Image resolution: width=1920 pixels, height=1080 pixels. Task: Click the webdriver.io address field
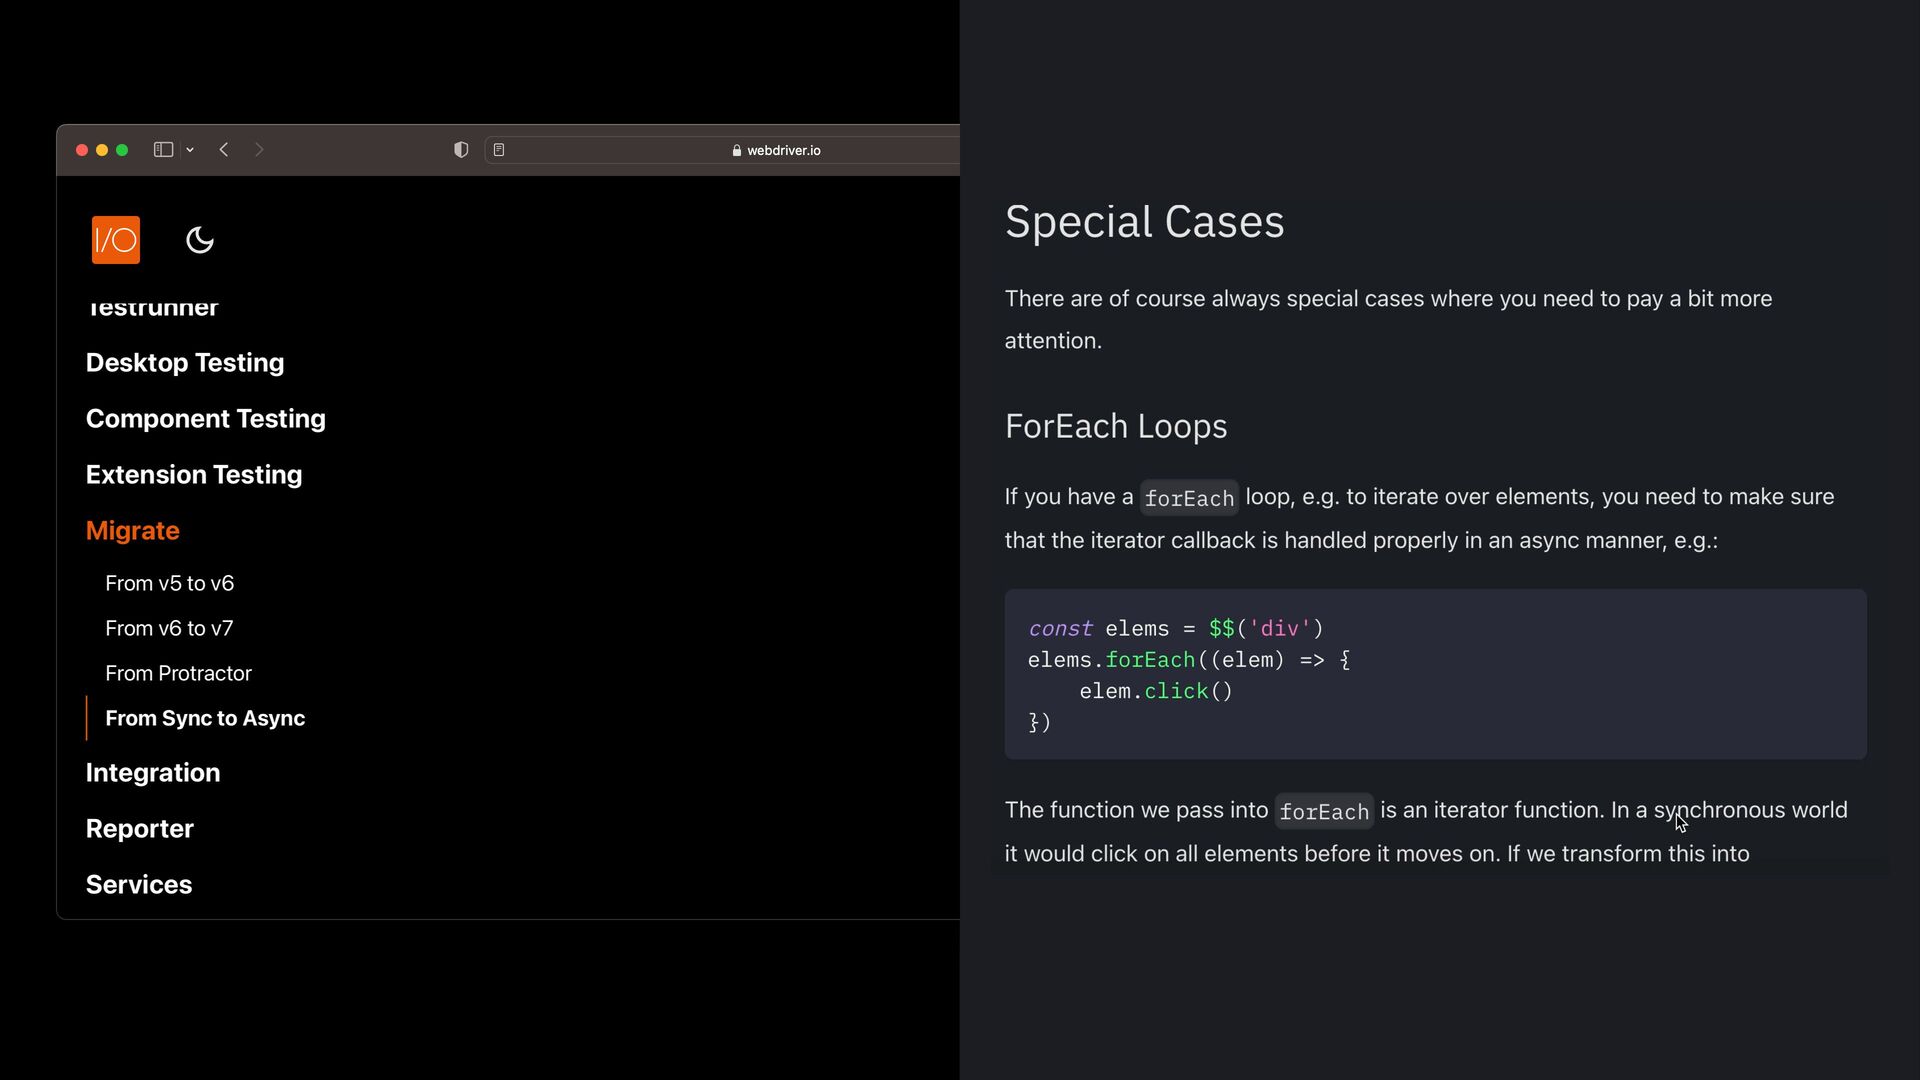click(783, 150)
